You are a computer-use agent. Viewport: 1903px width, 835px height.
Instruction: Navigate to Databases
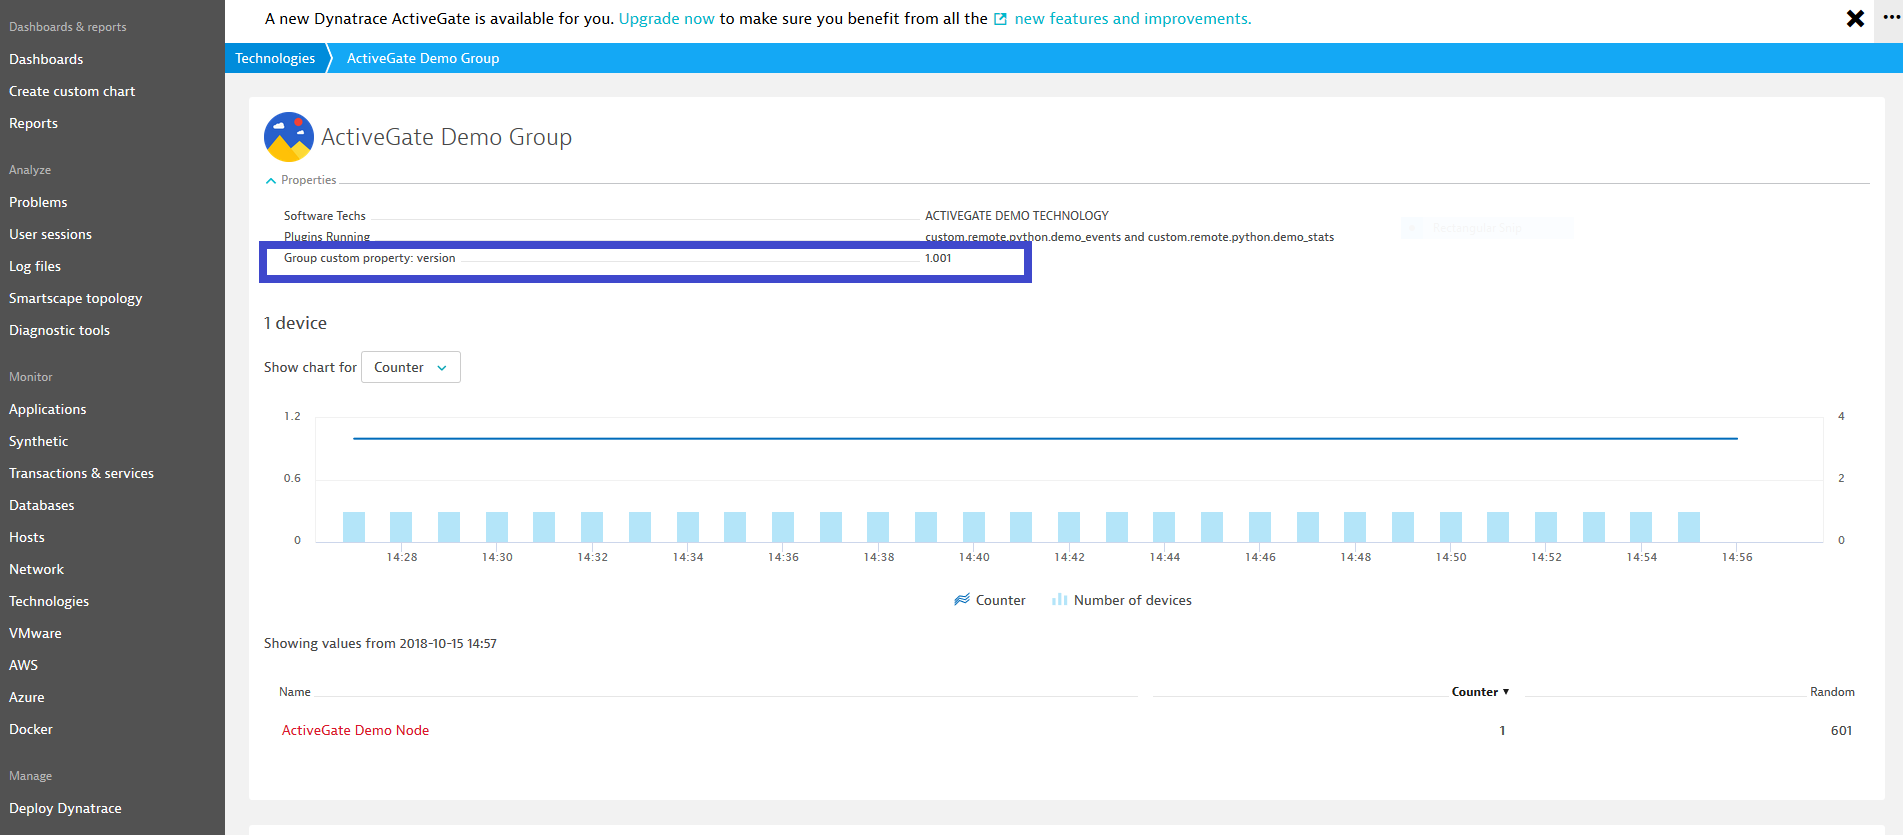(41, 505)
